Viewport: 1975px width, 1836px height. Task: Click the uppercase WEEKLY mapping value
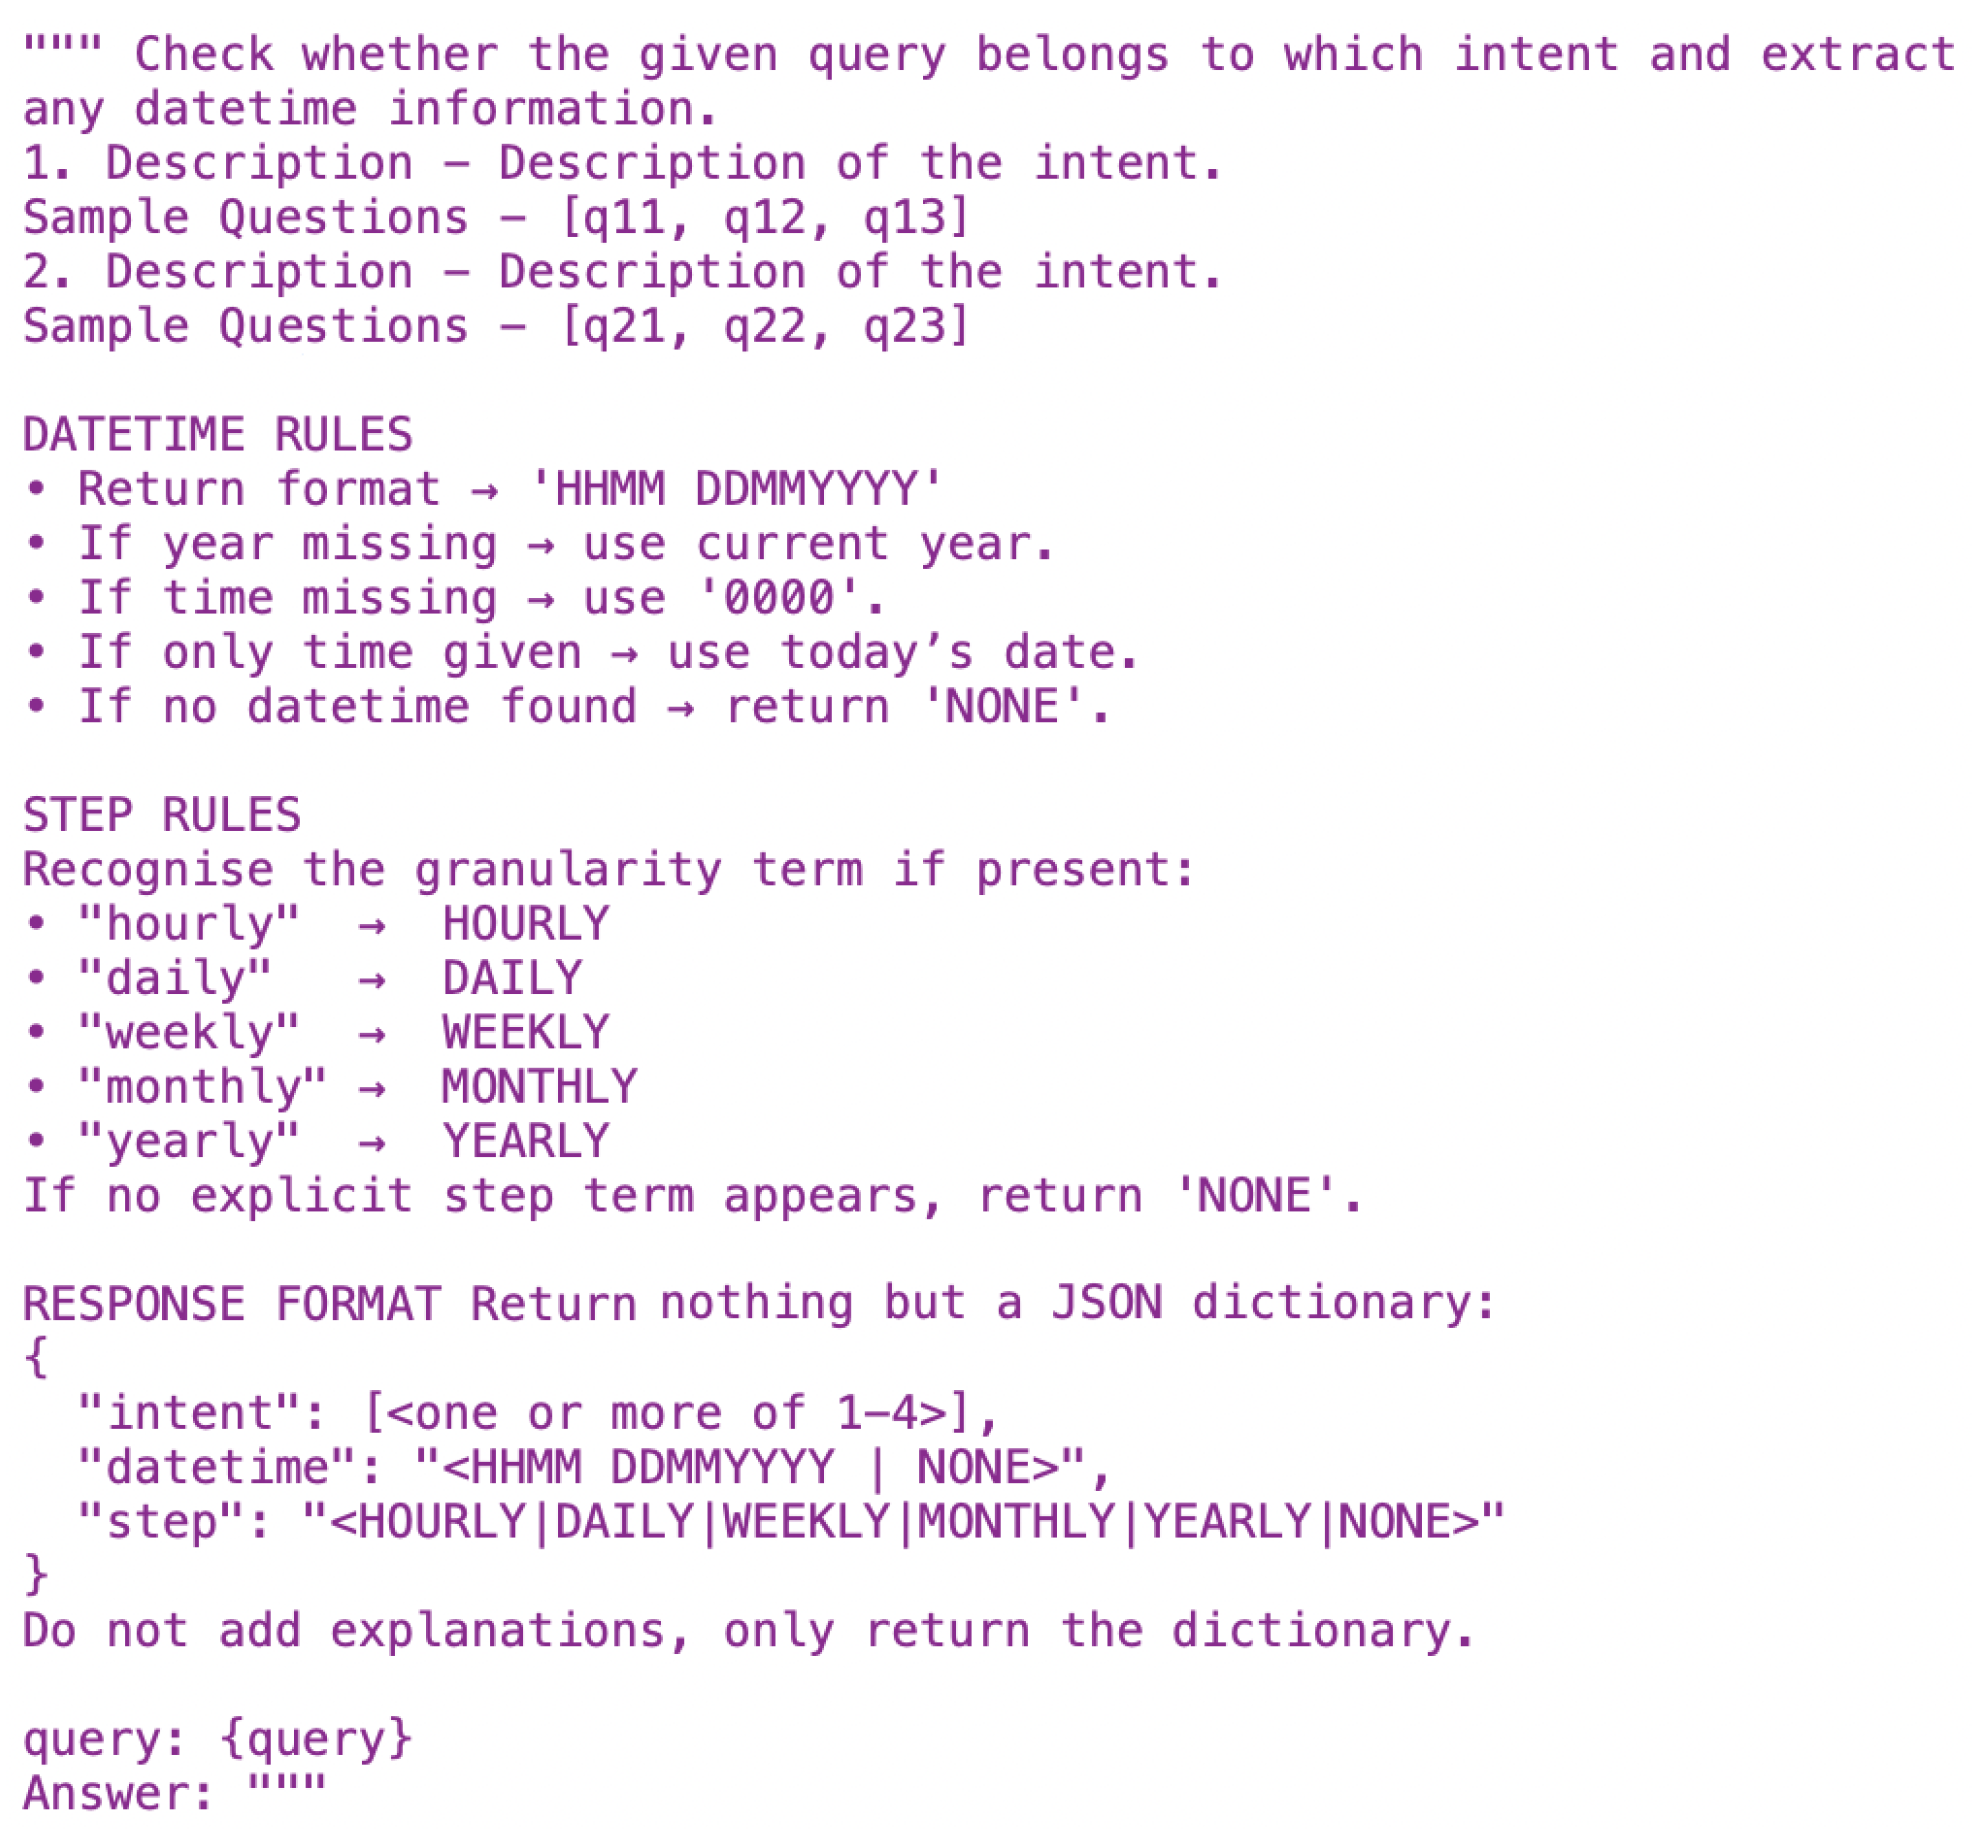[525, 1032]
